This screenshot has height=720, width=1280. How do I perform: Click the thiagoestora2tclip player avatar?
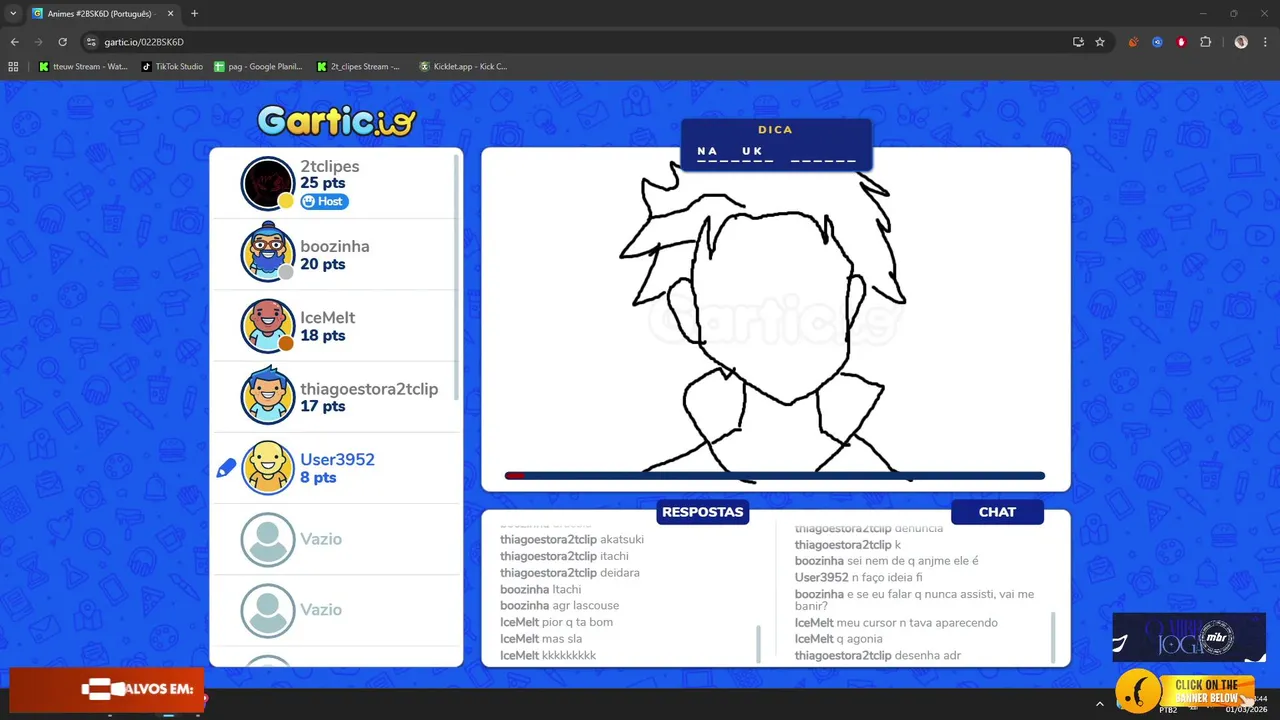pos(268,396)
